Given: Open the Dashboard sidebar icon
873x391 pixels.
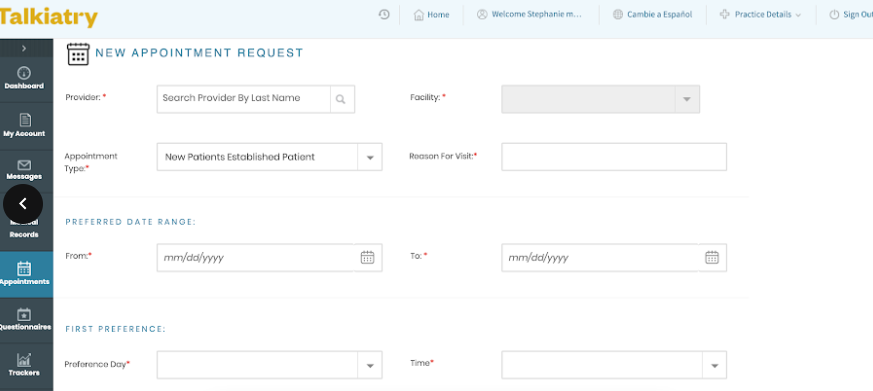Looking at the screenshot, I should tap(24, 73).
